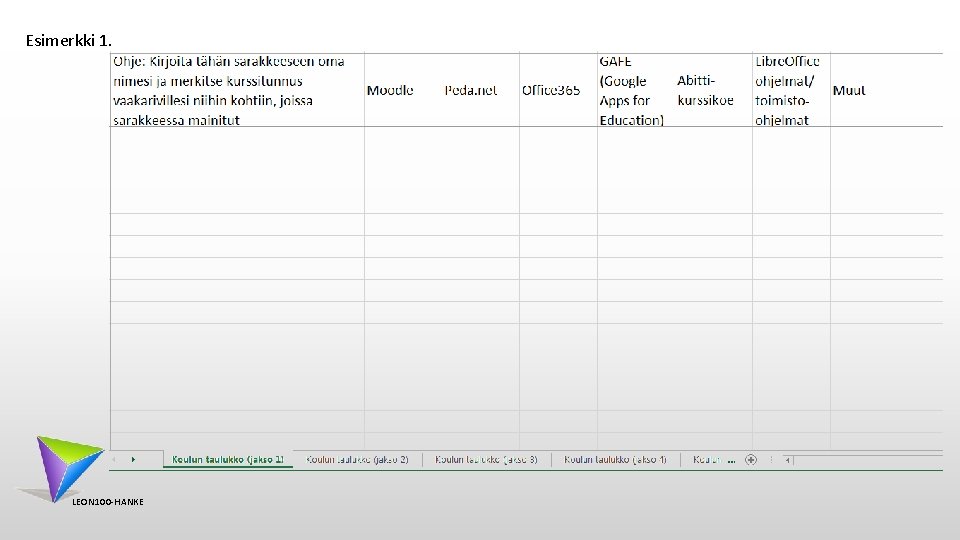Click the ellipsis for more sheet tabs

pos(731,460)
